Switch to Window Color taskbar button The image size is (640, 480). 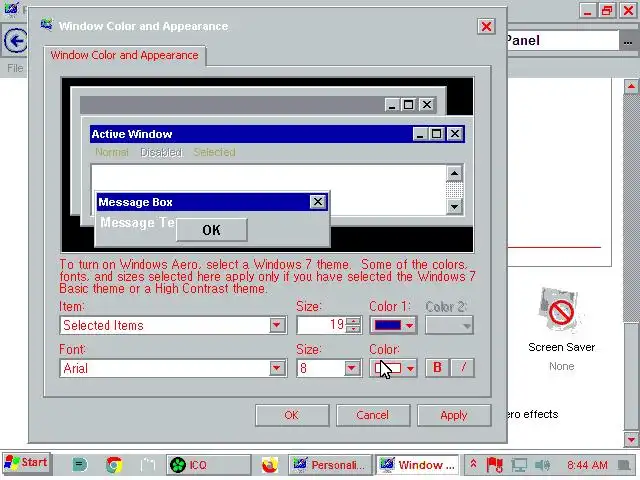point(417,465)
